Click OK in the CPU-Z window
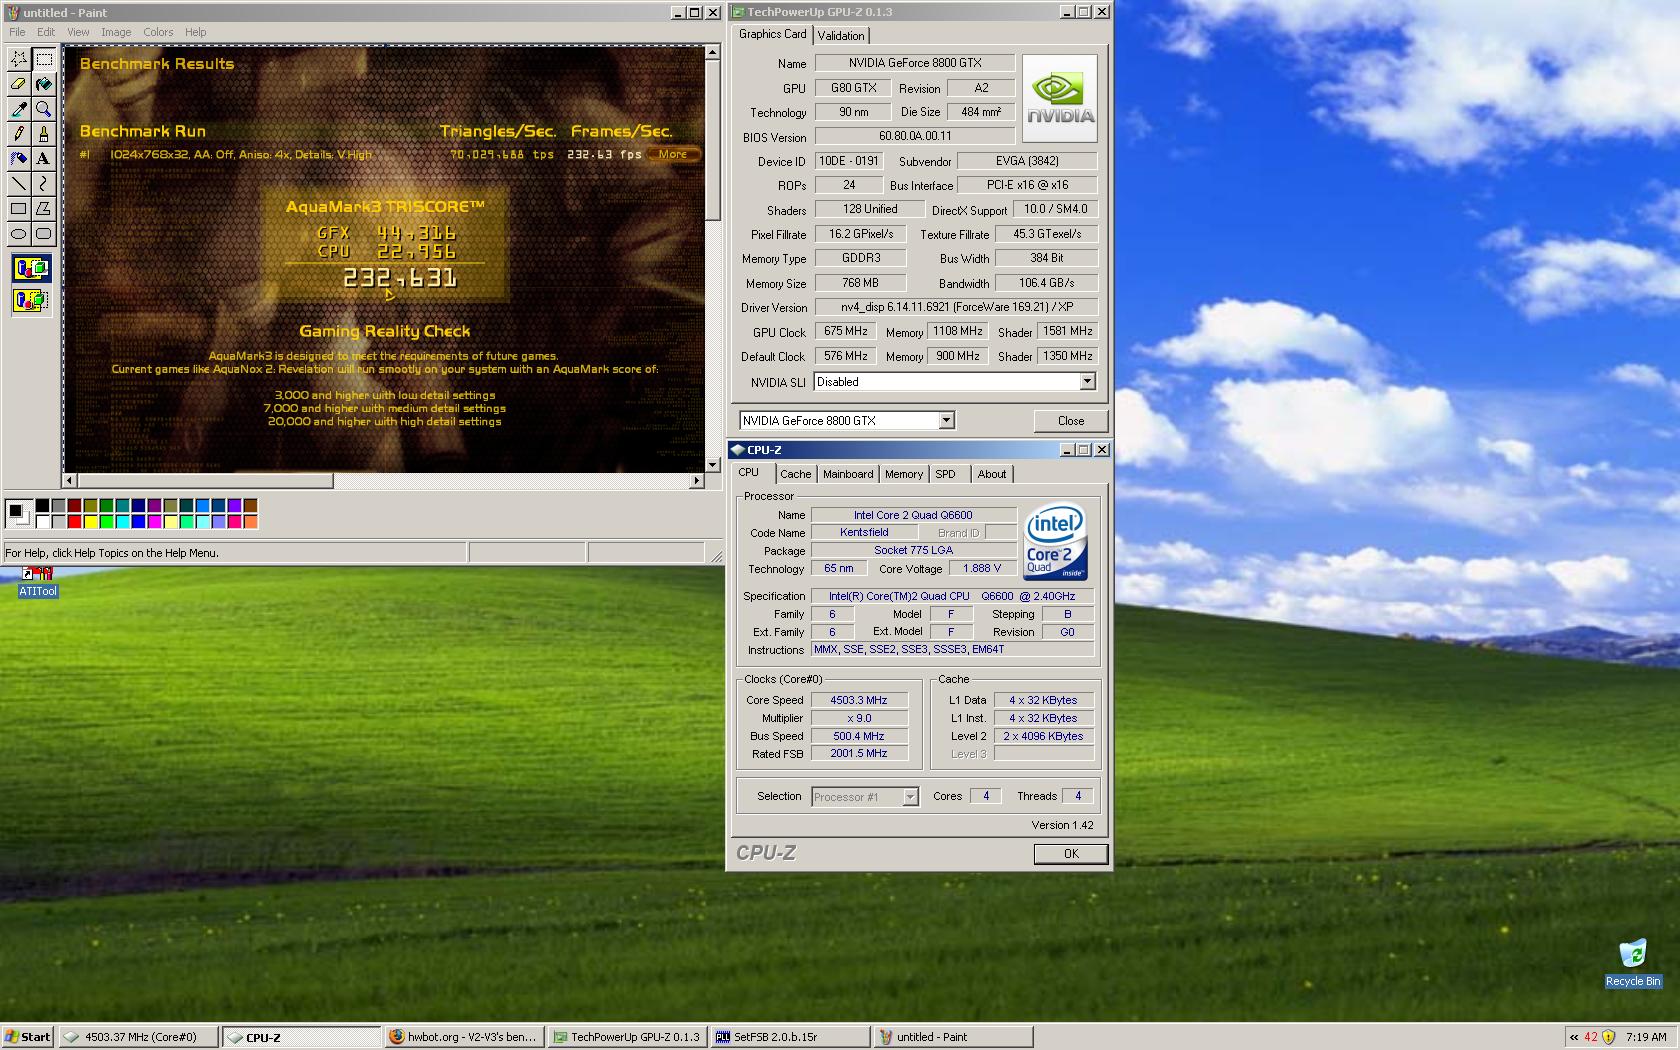Screen dimensions: 1680x1050 [x=1071, y=854]
